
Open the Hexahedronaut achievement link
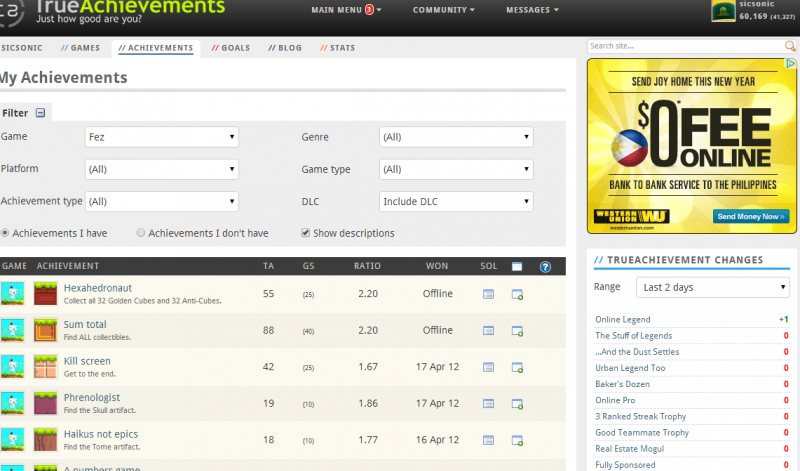coord(97,288)
